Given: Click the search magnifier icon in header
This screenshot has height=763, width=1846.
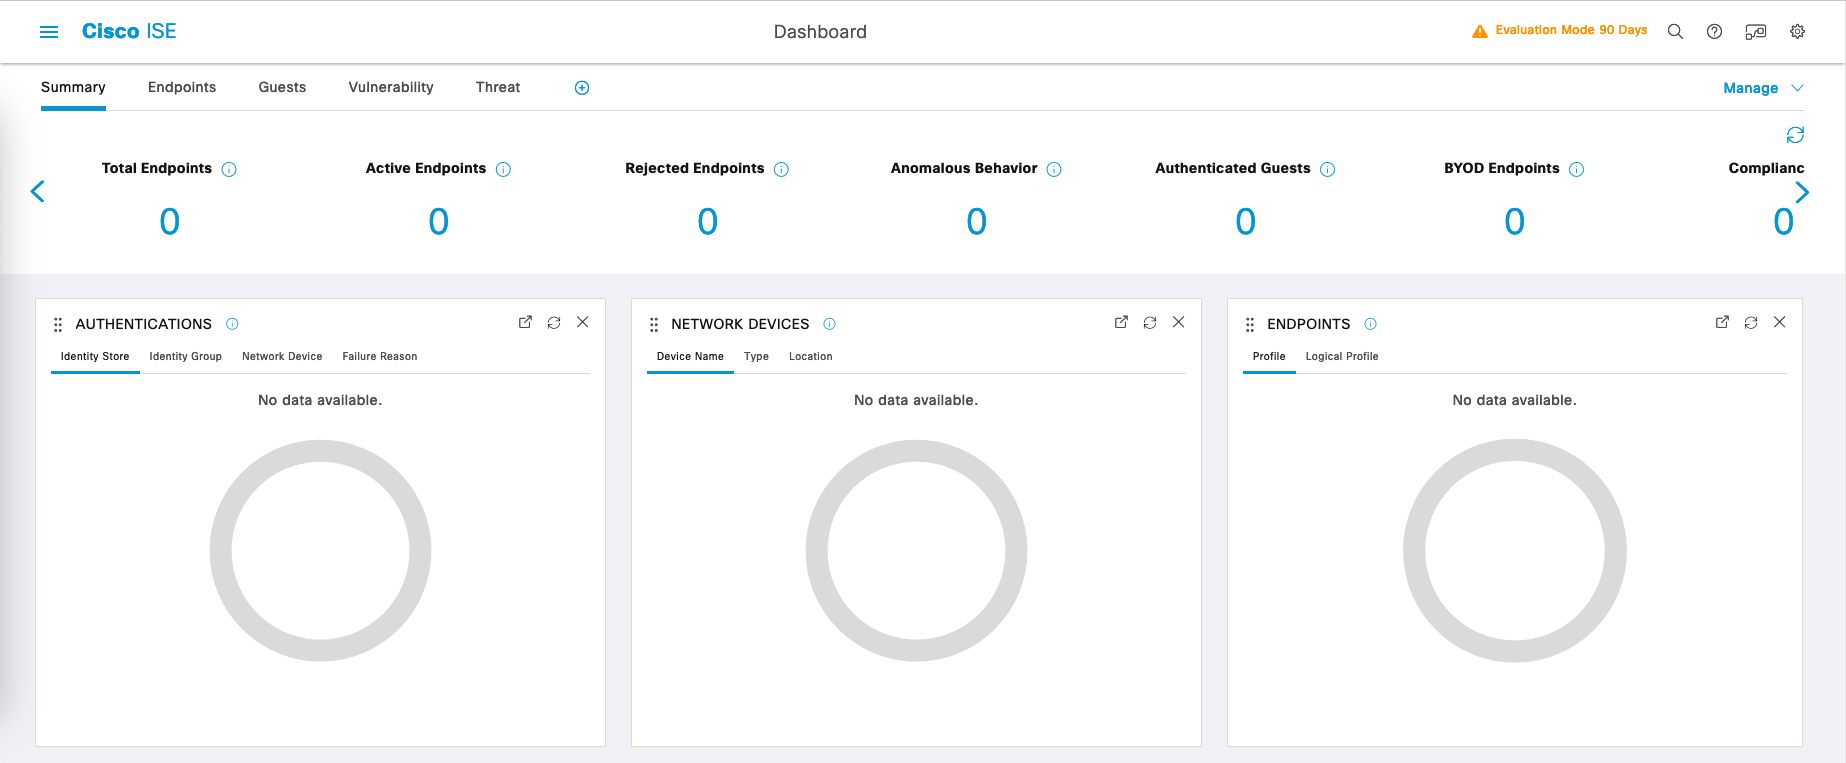Looking at the screenshot, I should point(1675,32).
